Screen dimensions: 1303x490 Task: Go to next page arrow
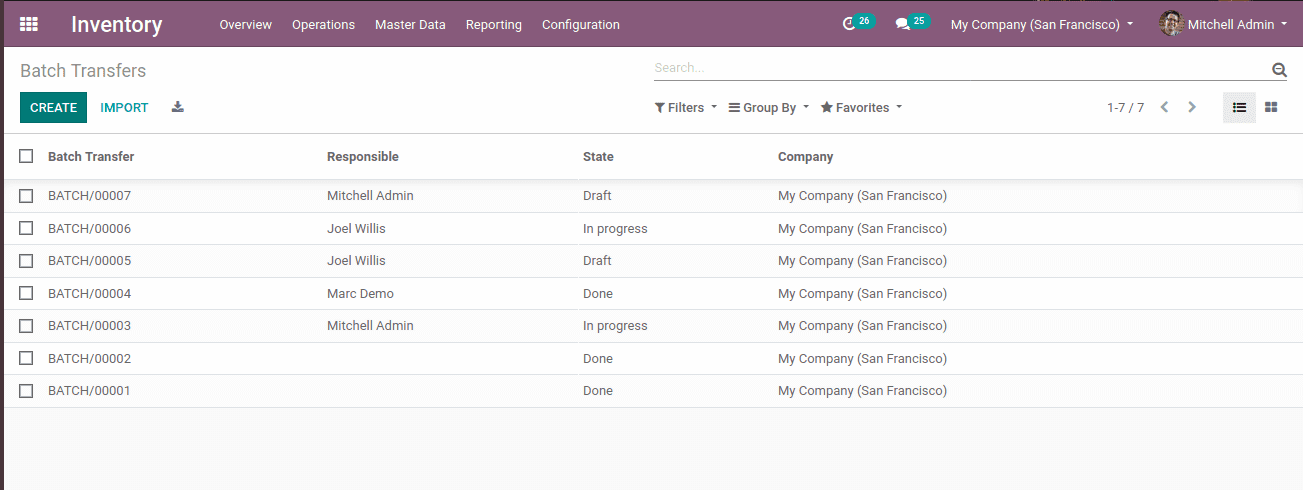[1192, 107]
